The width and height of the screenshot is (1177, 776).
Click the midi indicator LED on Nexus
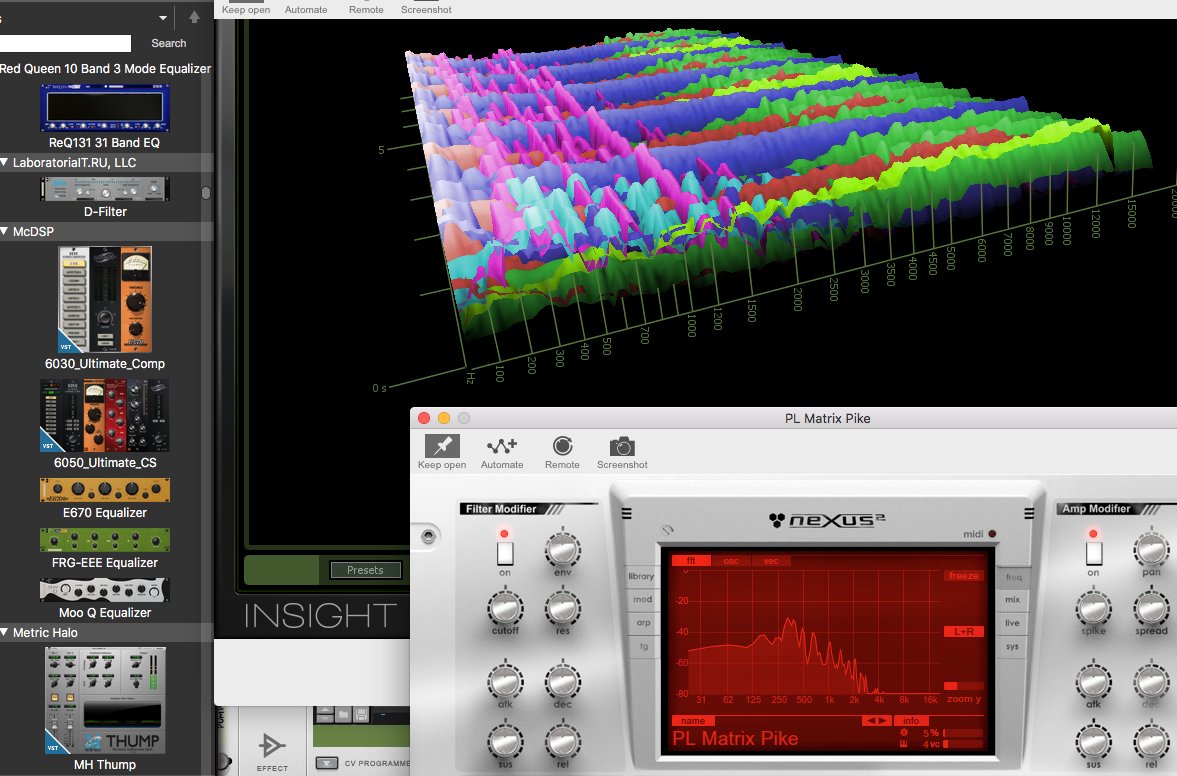click(992, 534)
